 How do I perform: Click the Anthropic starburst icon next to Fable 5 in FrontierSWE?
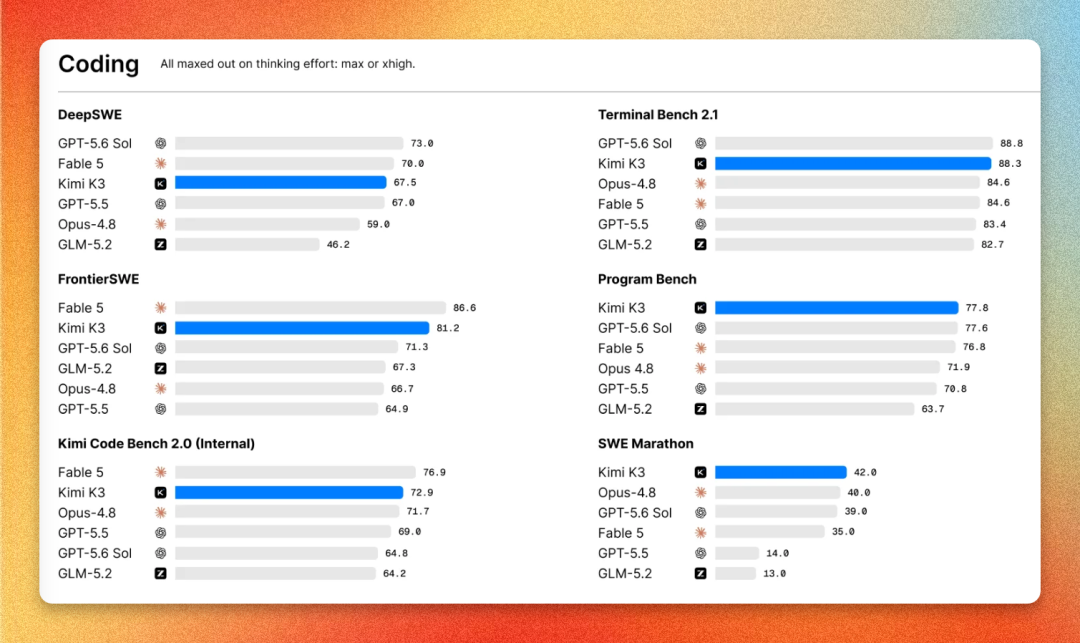tap(160, 308)
